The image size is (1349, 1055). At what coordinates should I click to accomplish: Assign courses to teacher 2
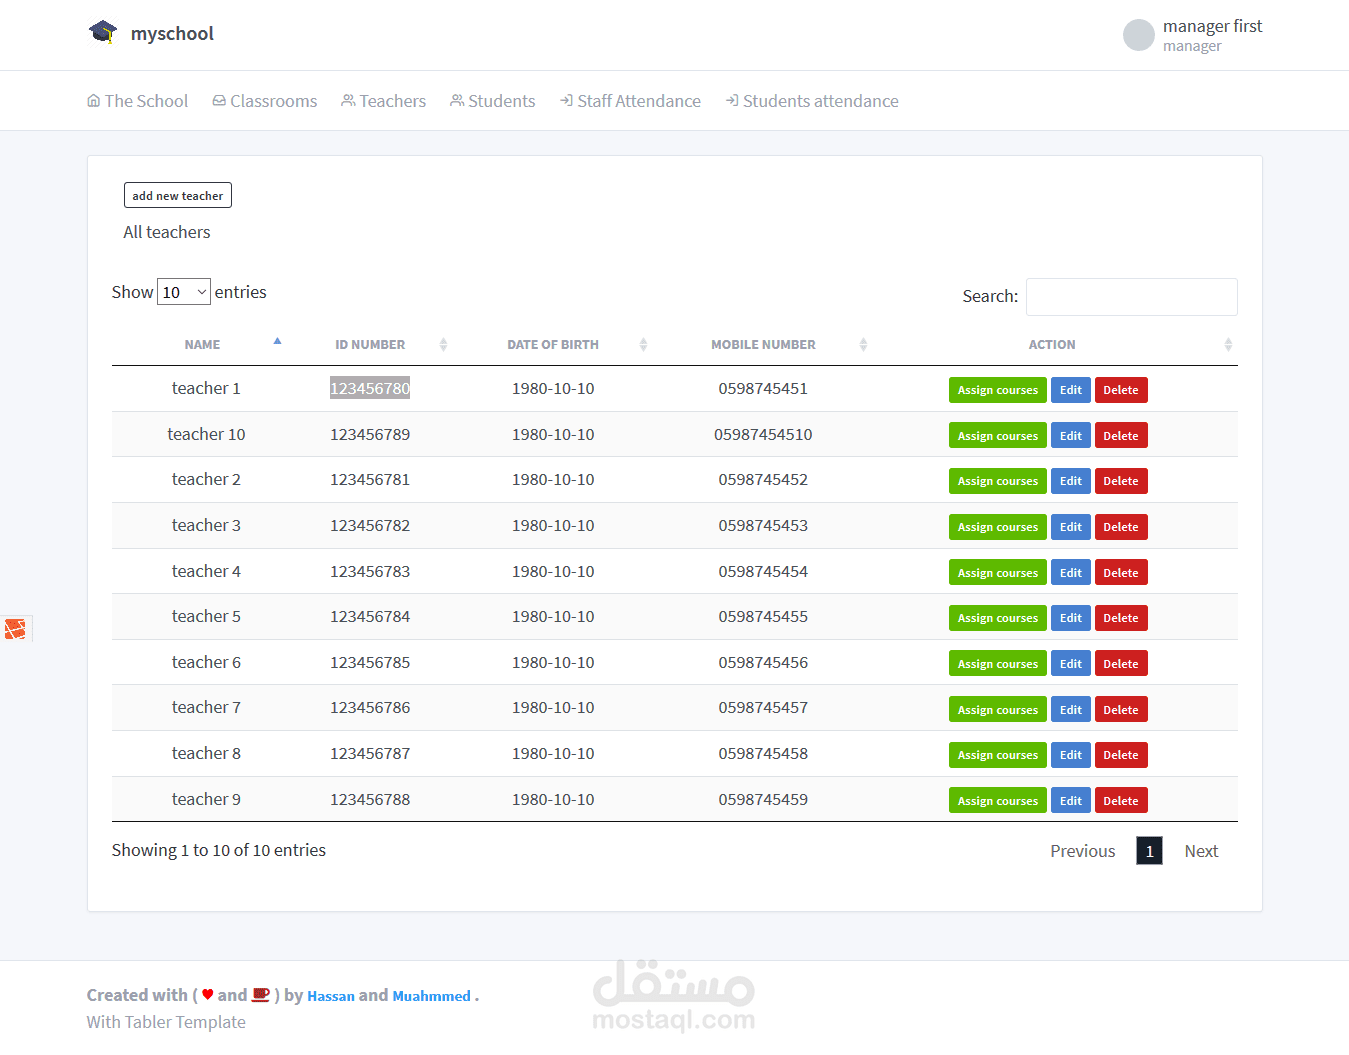click(x=998, y=481)
